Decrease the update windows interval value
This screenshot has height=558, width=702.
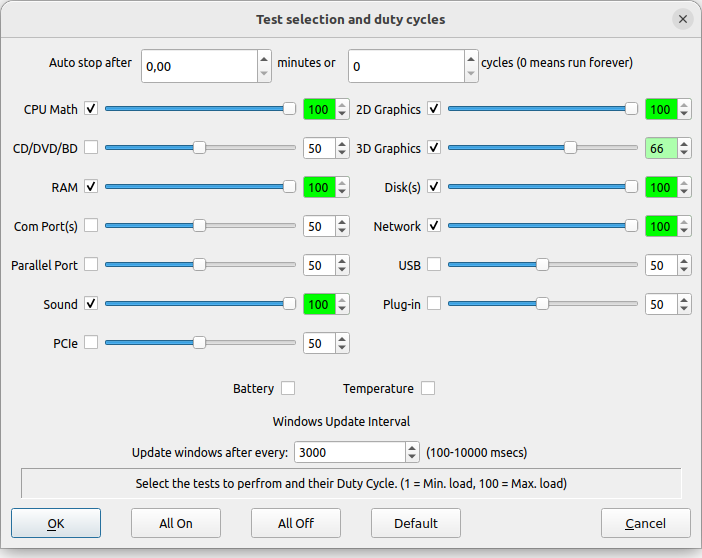[x=412, y=458]
